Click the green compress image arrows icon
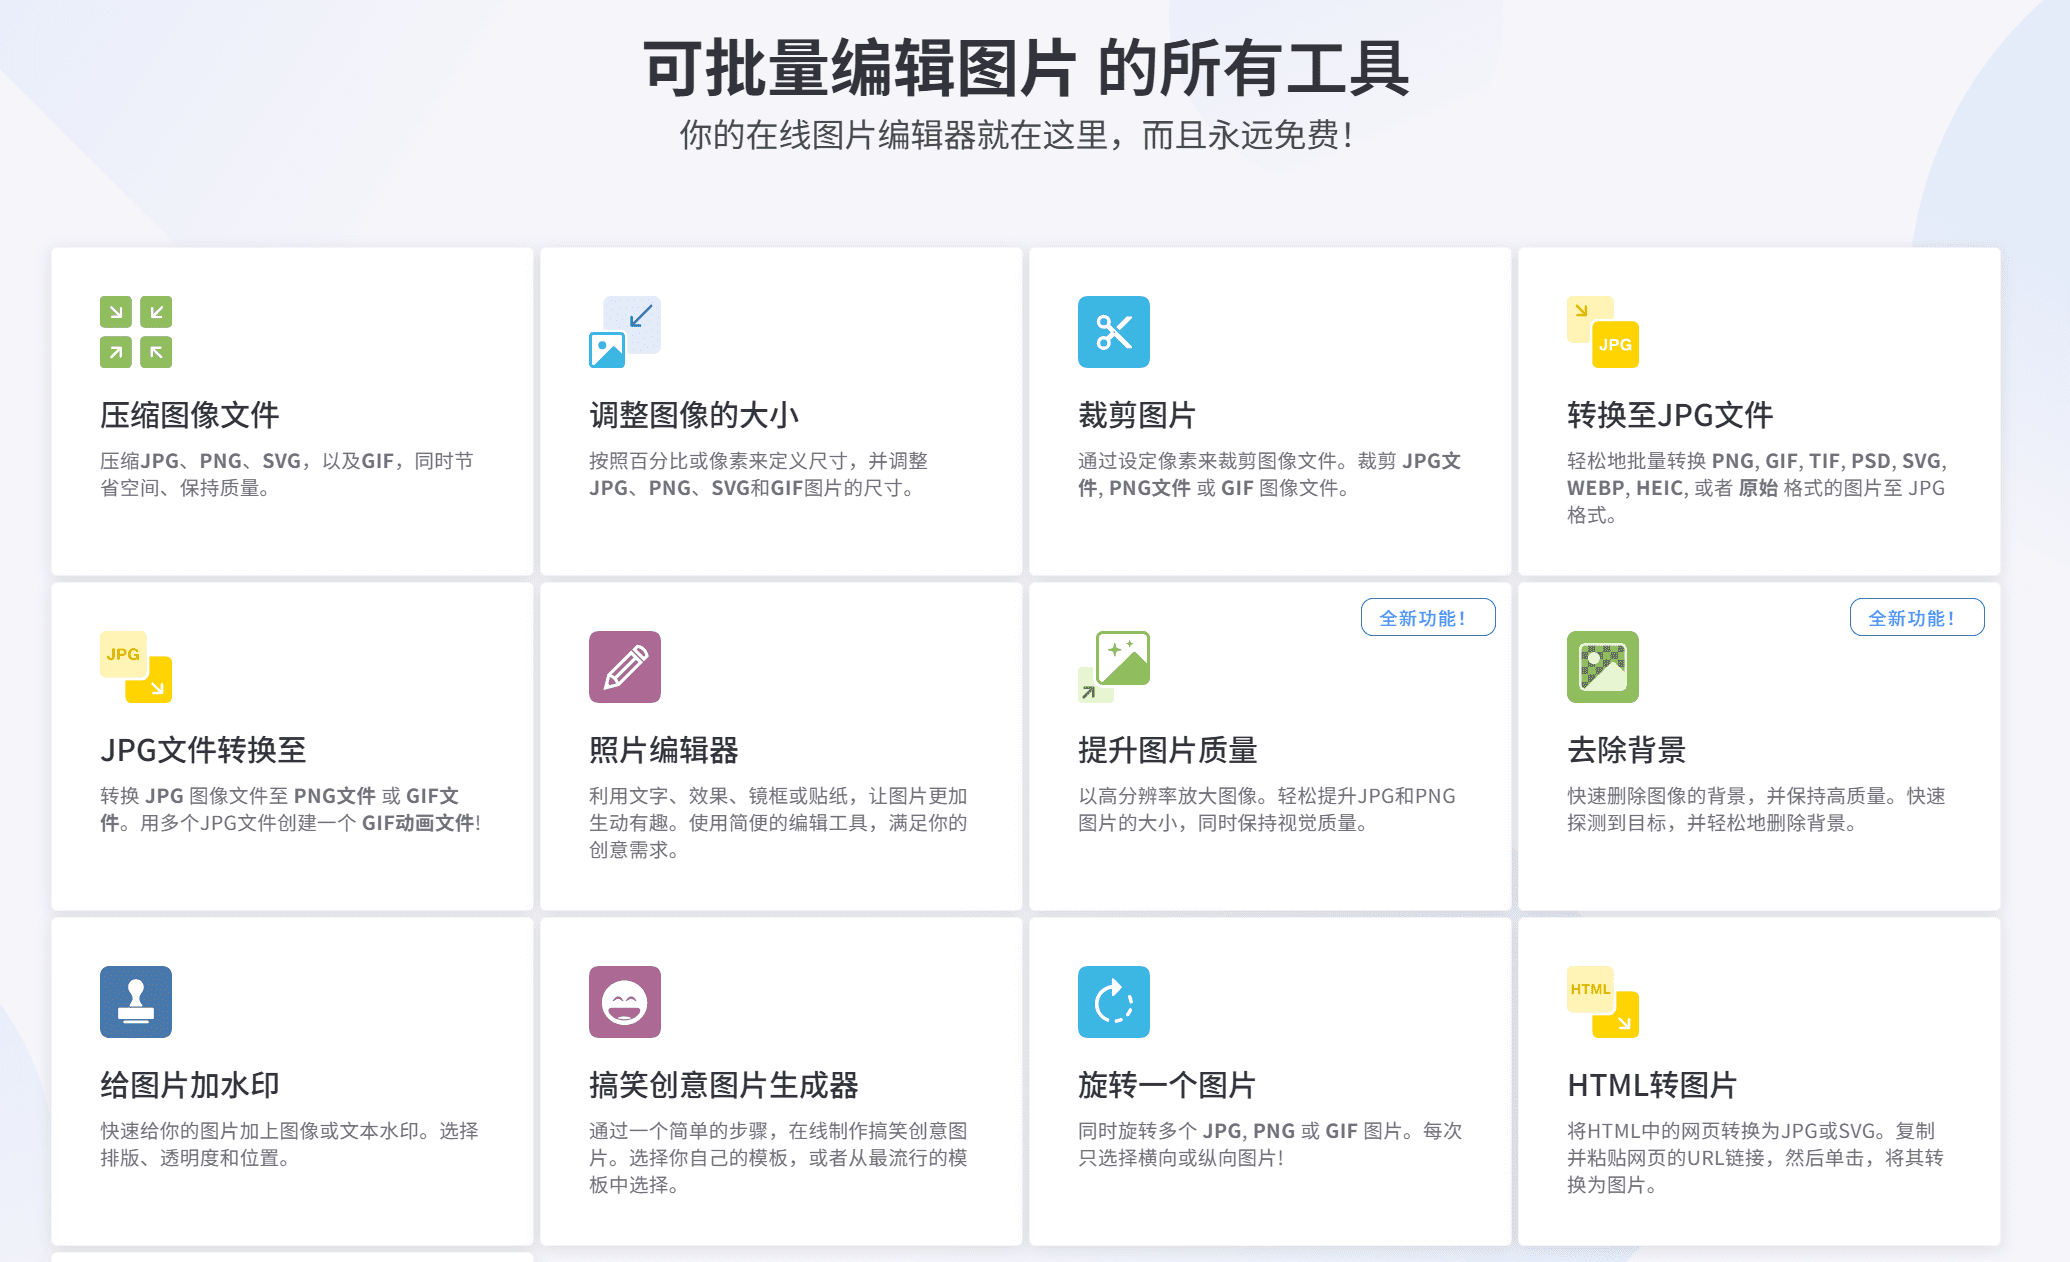Screen dimensions: 2070x1262 [x=136, y=332]
